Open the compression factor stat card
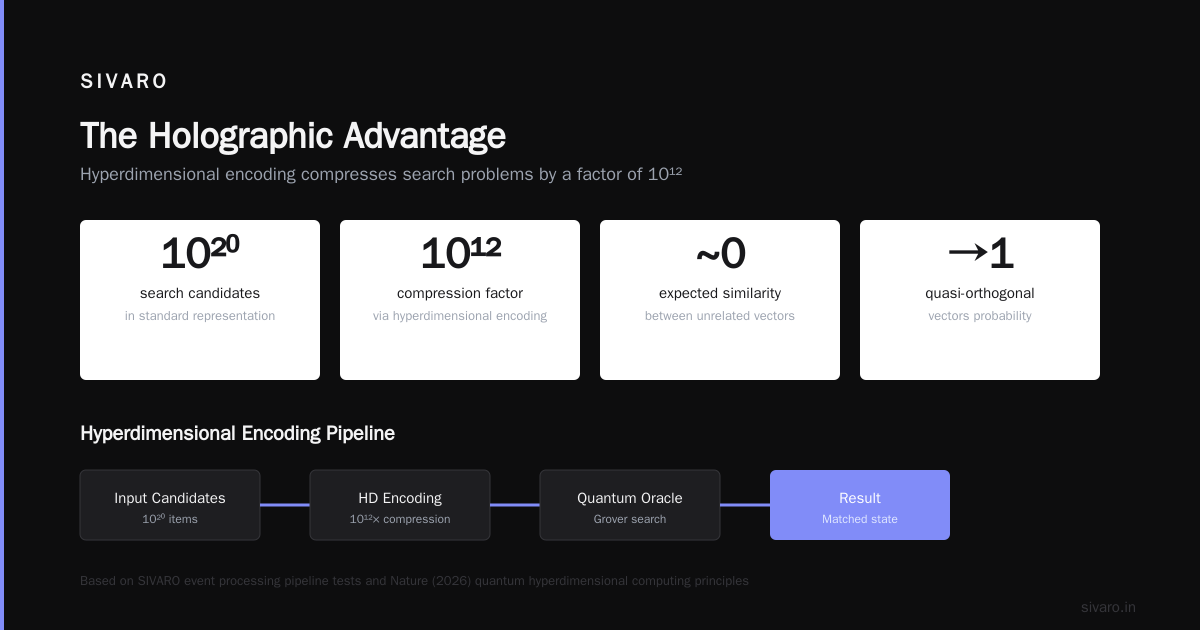The image size is (1200, 630). click(460, 300)
